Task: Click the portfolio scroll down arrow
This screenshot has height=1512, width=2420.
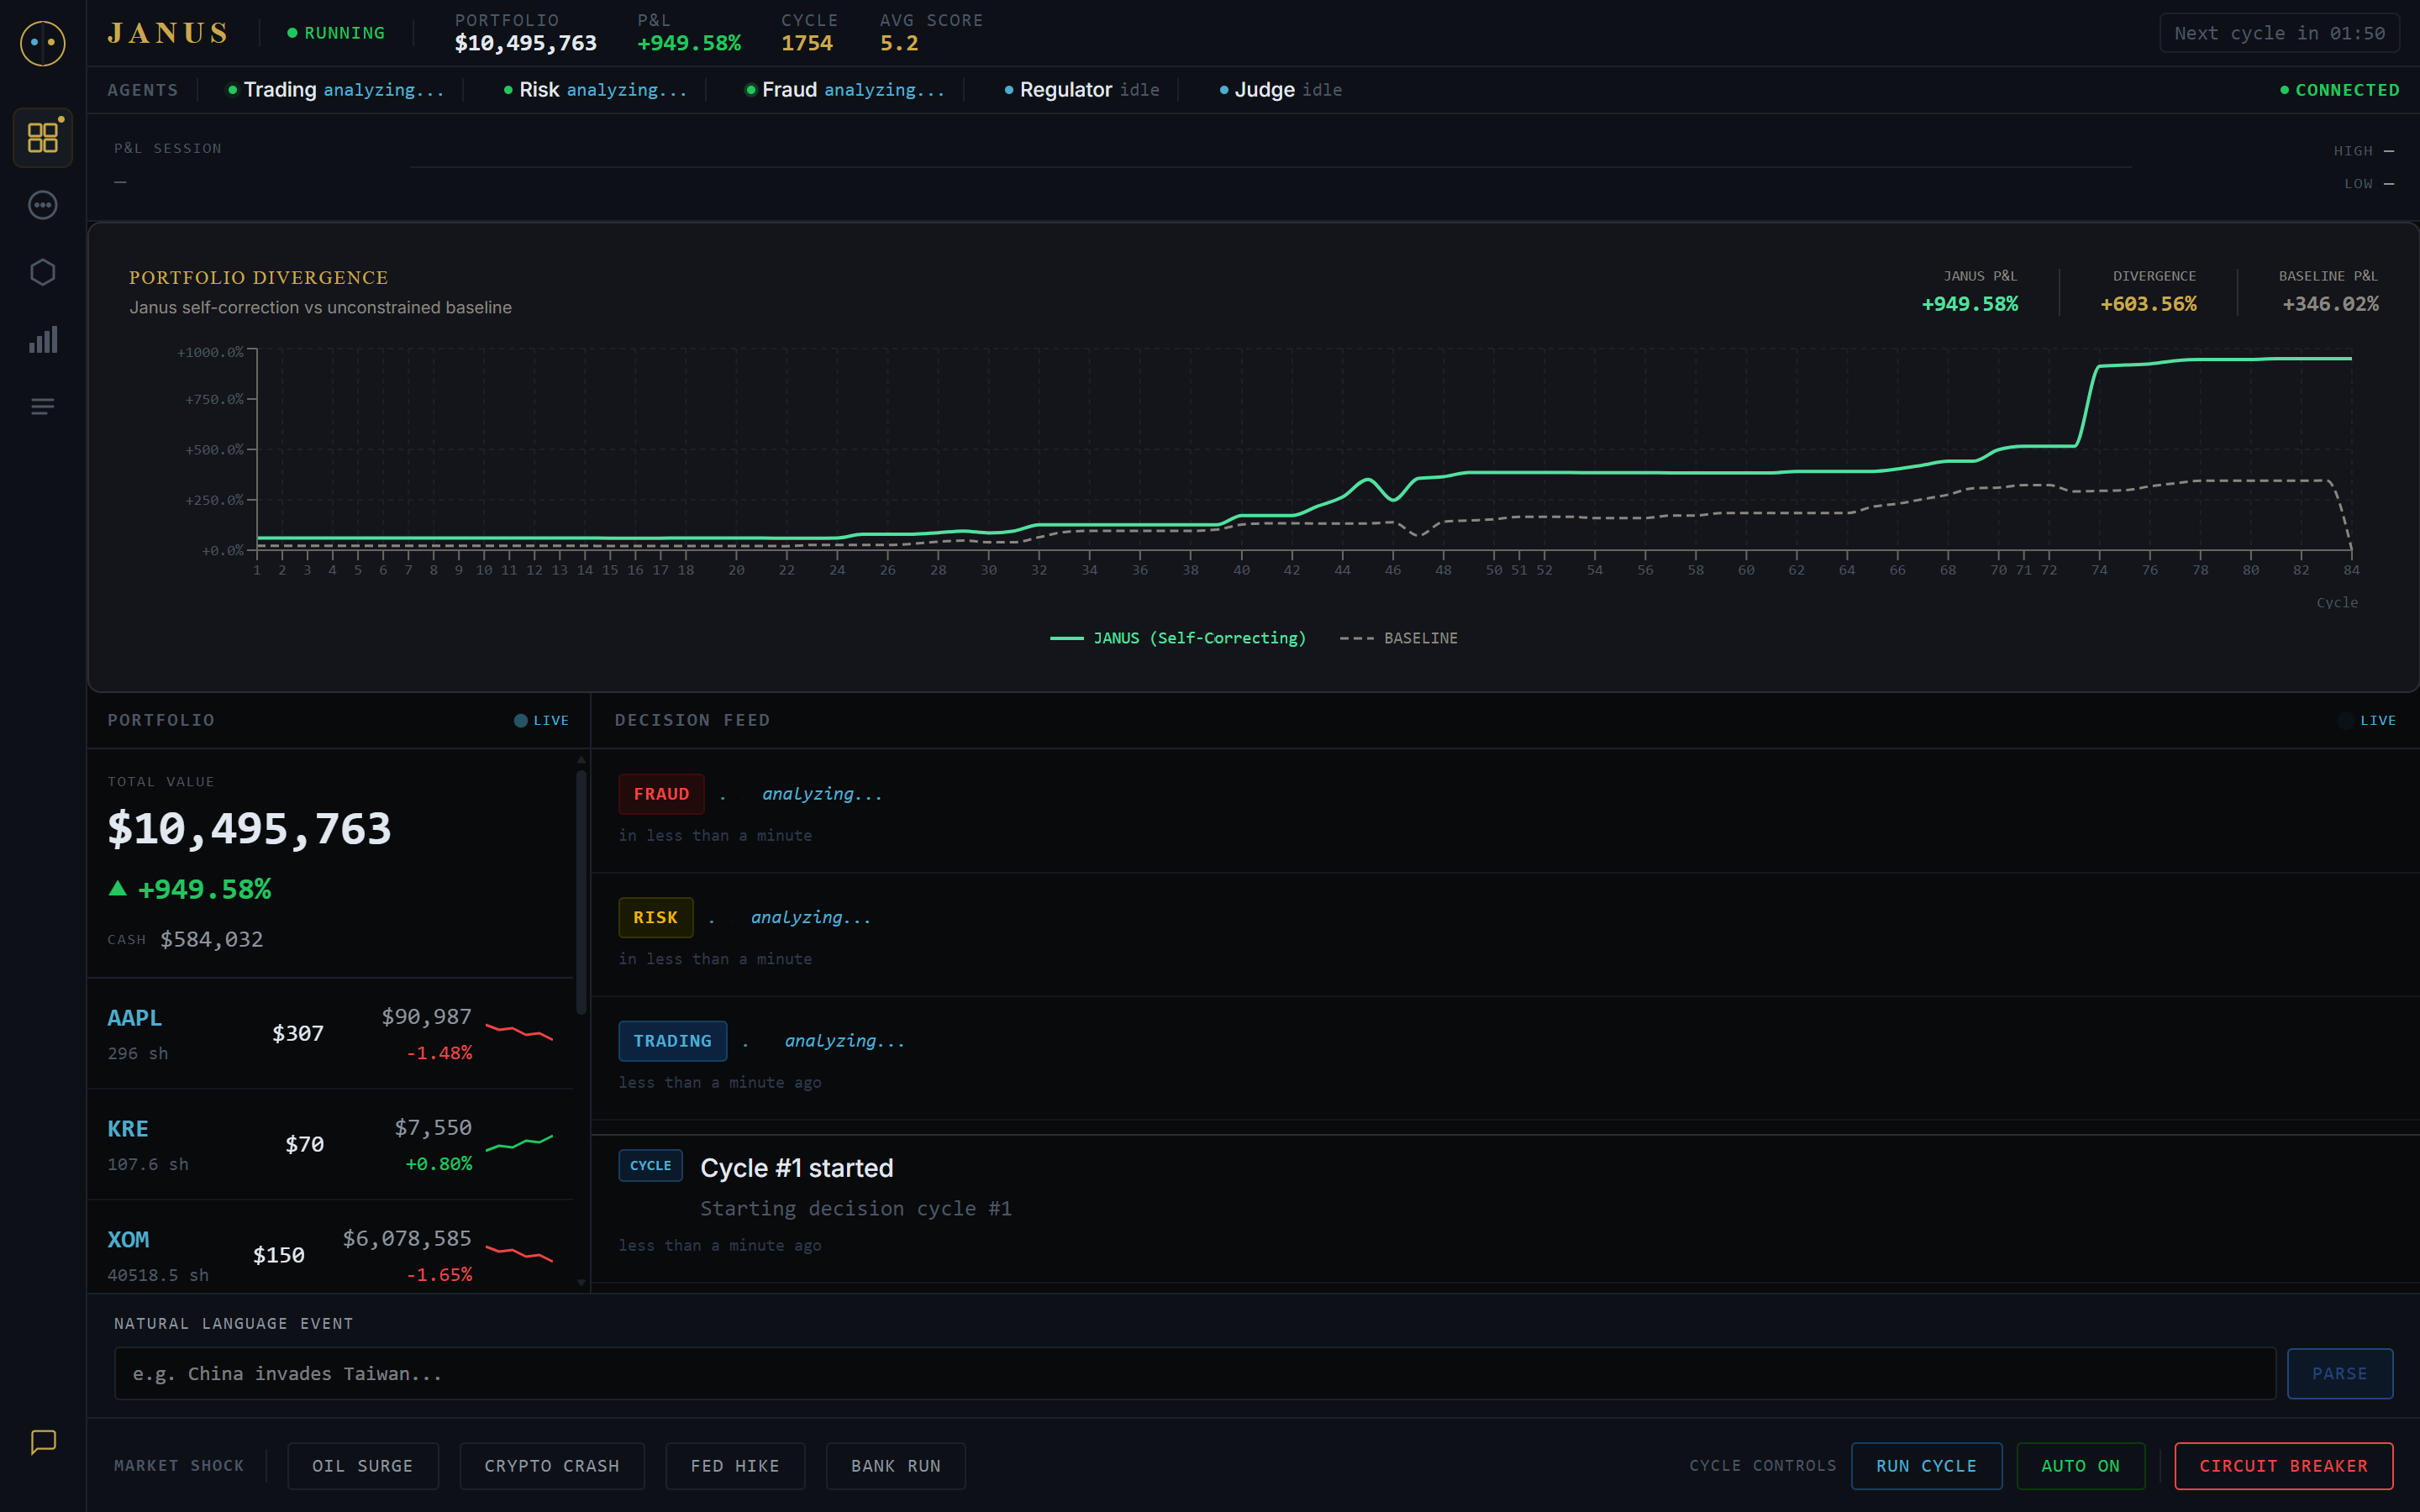Action: [581, 1282]
